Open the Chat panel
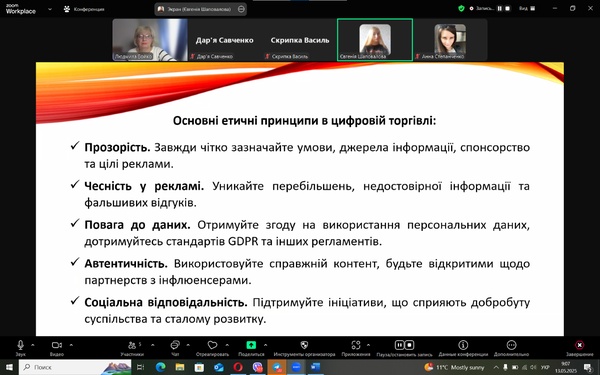This screenshot has height=375, width=600. coord(175,347)
